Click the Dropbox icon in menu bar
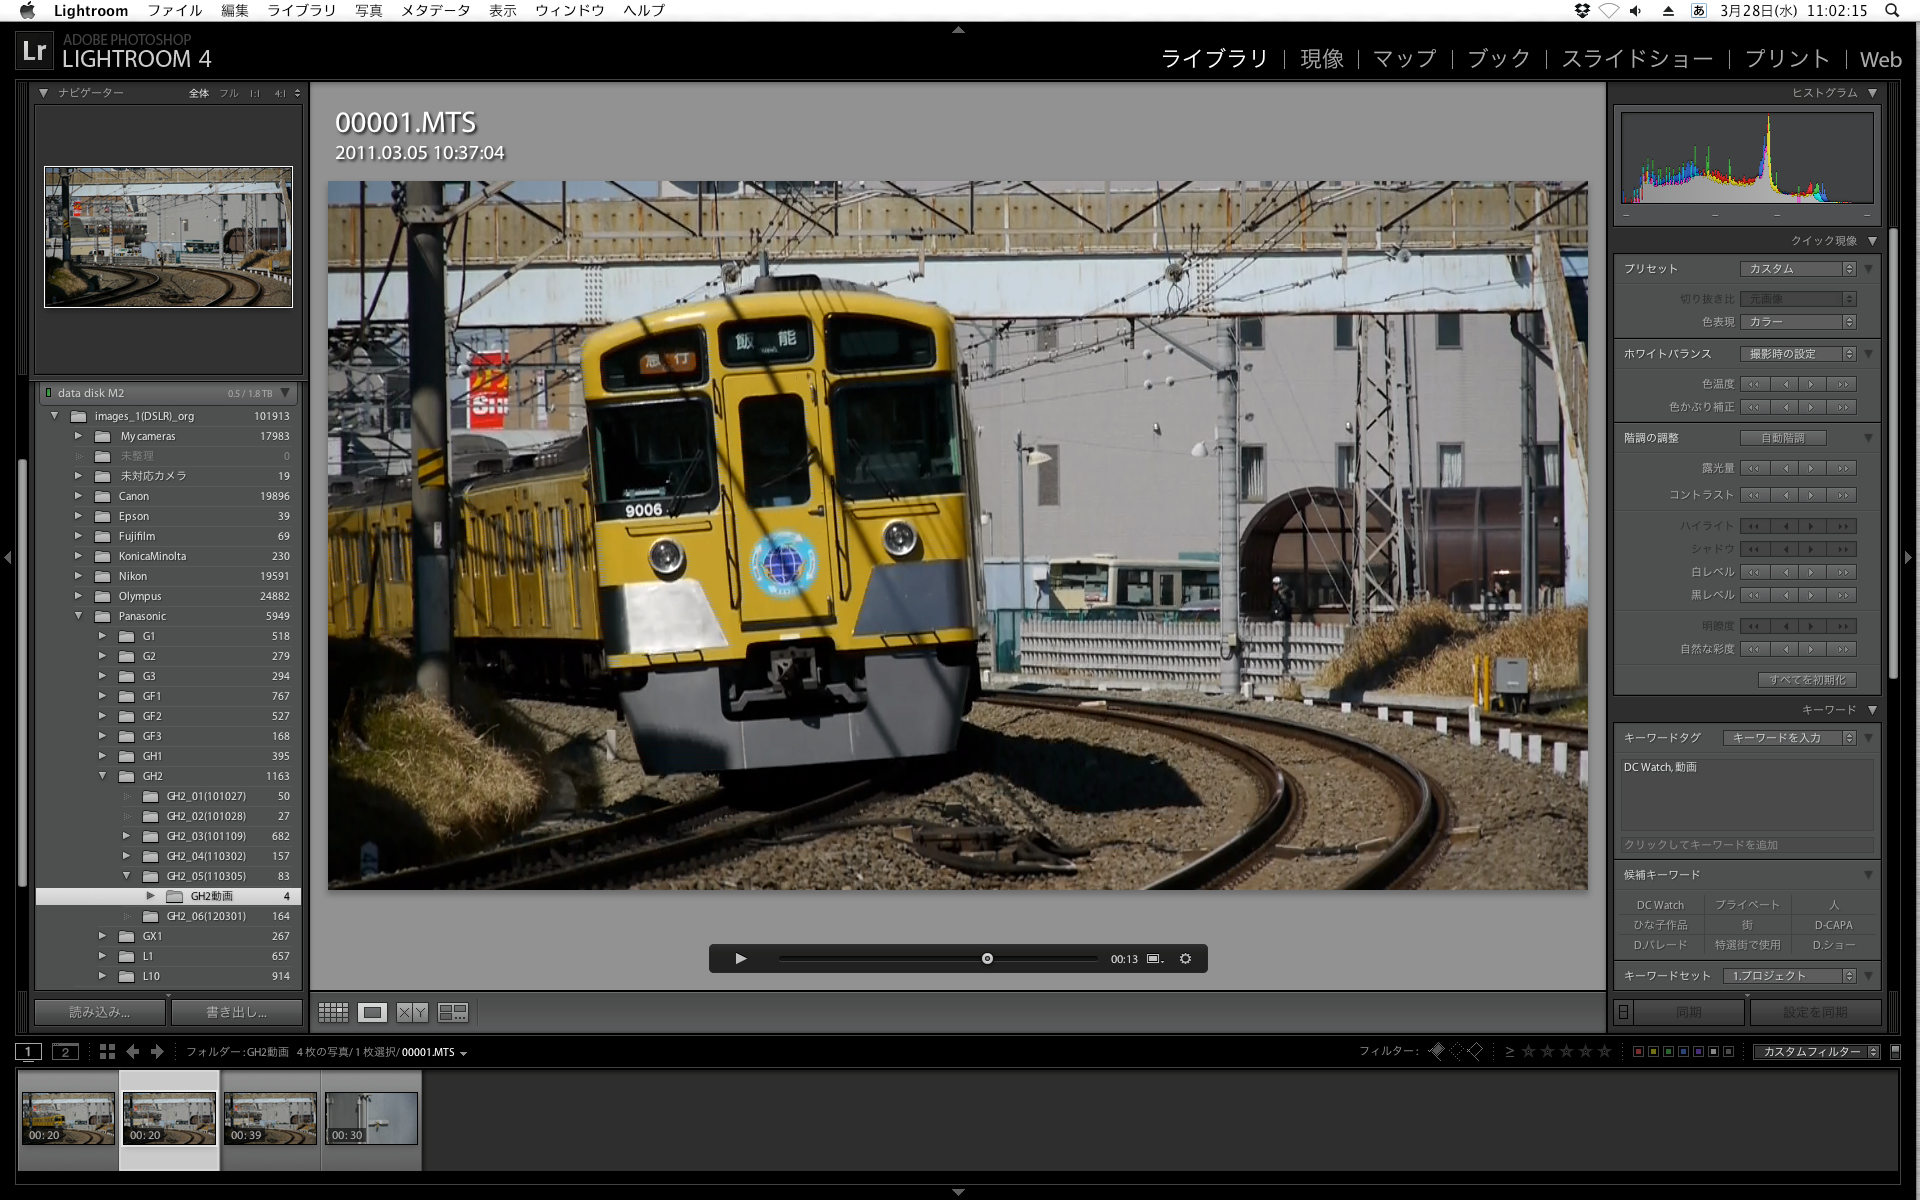 [1581, 10]
